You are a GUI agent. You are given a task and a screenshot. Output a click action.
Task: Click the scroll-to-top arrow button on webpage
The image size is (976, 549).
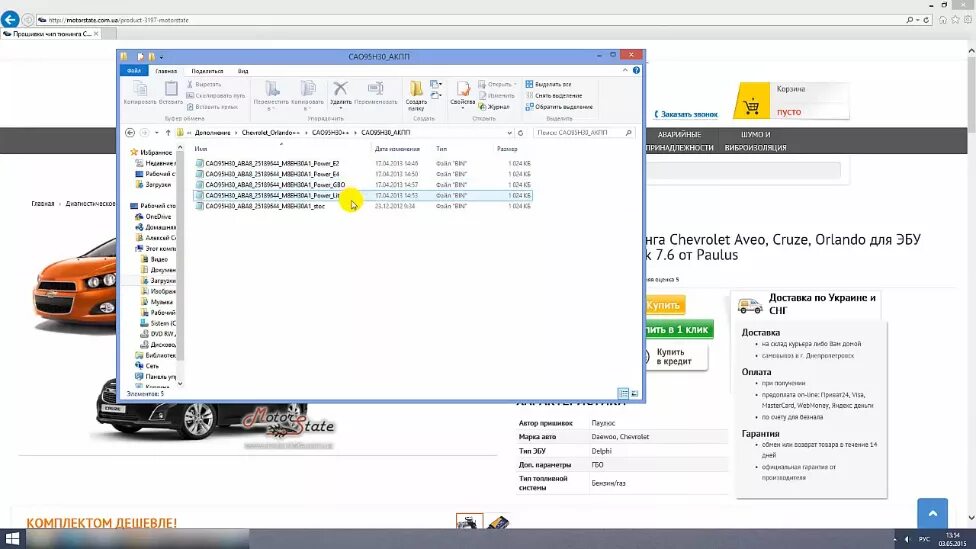(932, 514)
